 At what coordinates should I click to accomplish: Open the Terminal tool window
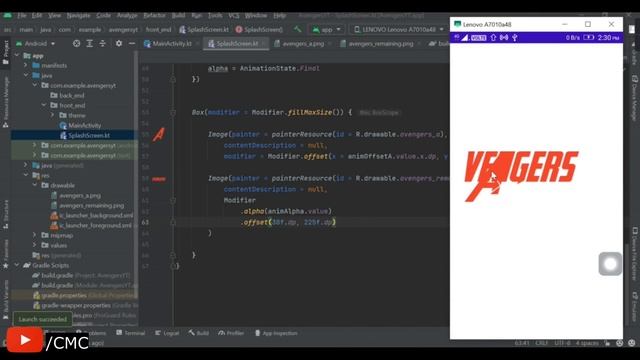click(131, 333)
